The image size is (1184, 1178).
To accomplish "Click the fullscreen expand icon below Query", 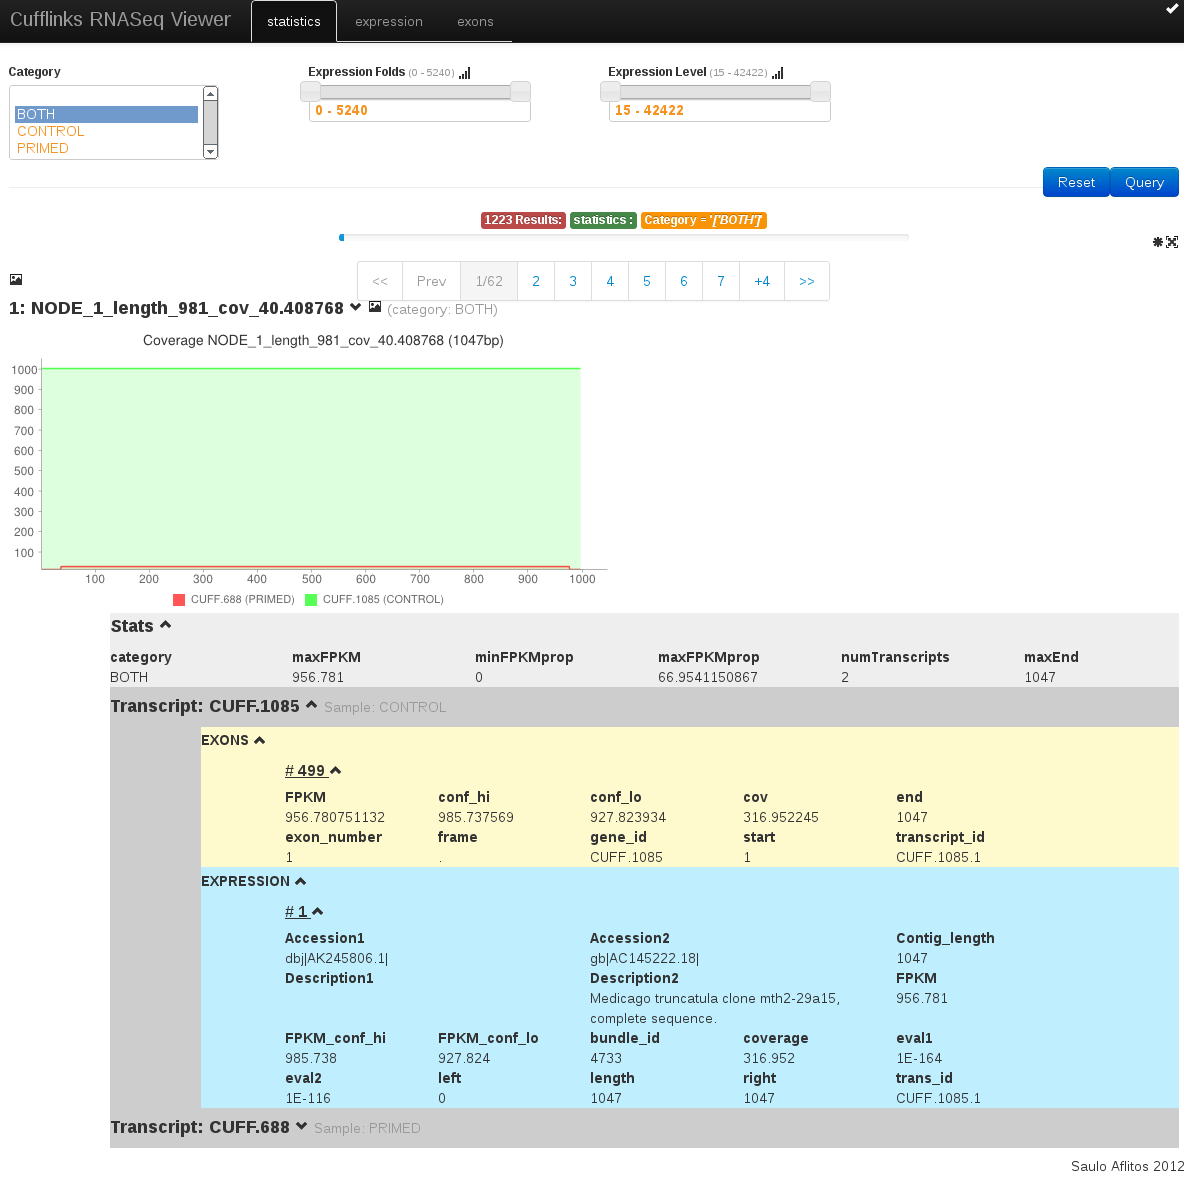I will point(1172,242).
